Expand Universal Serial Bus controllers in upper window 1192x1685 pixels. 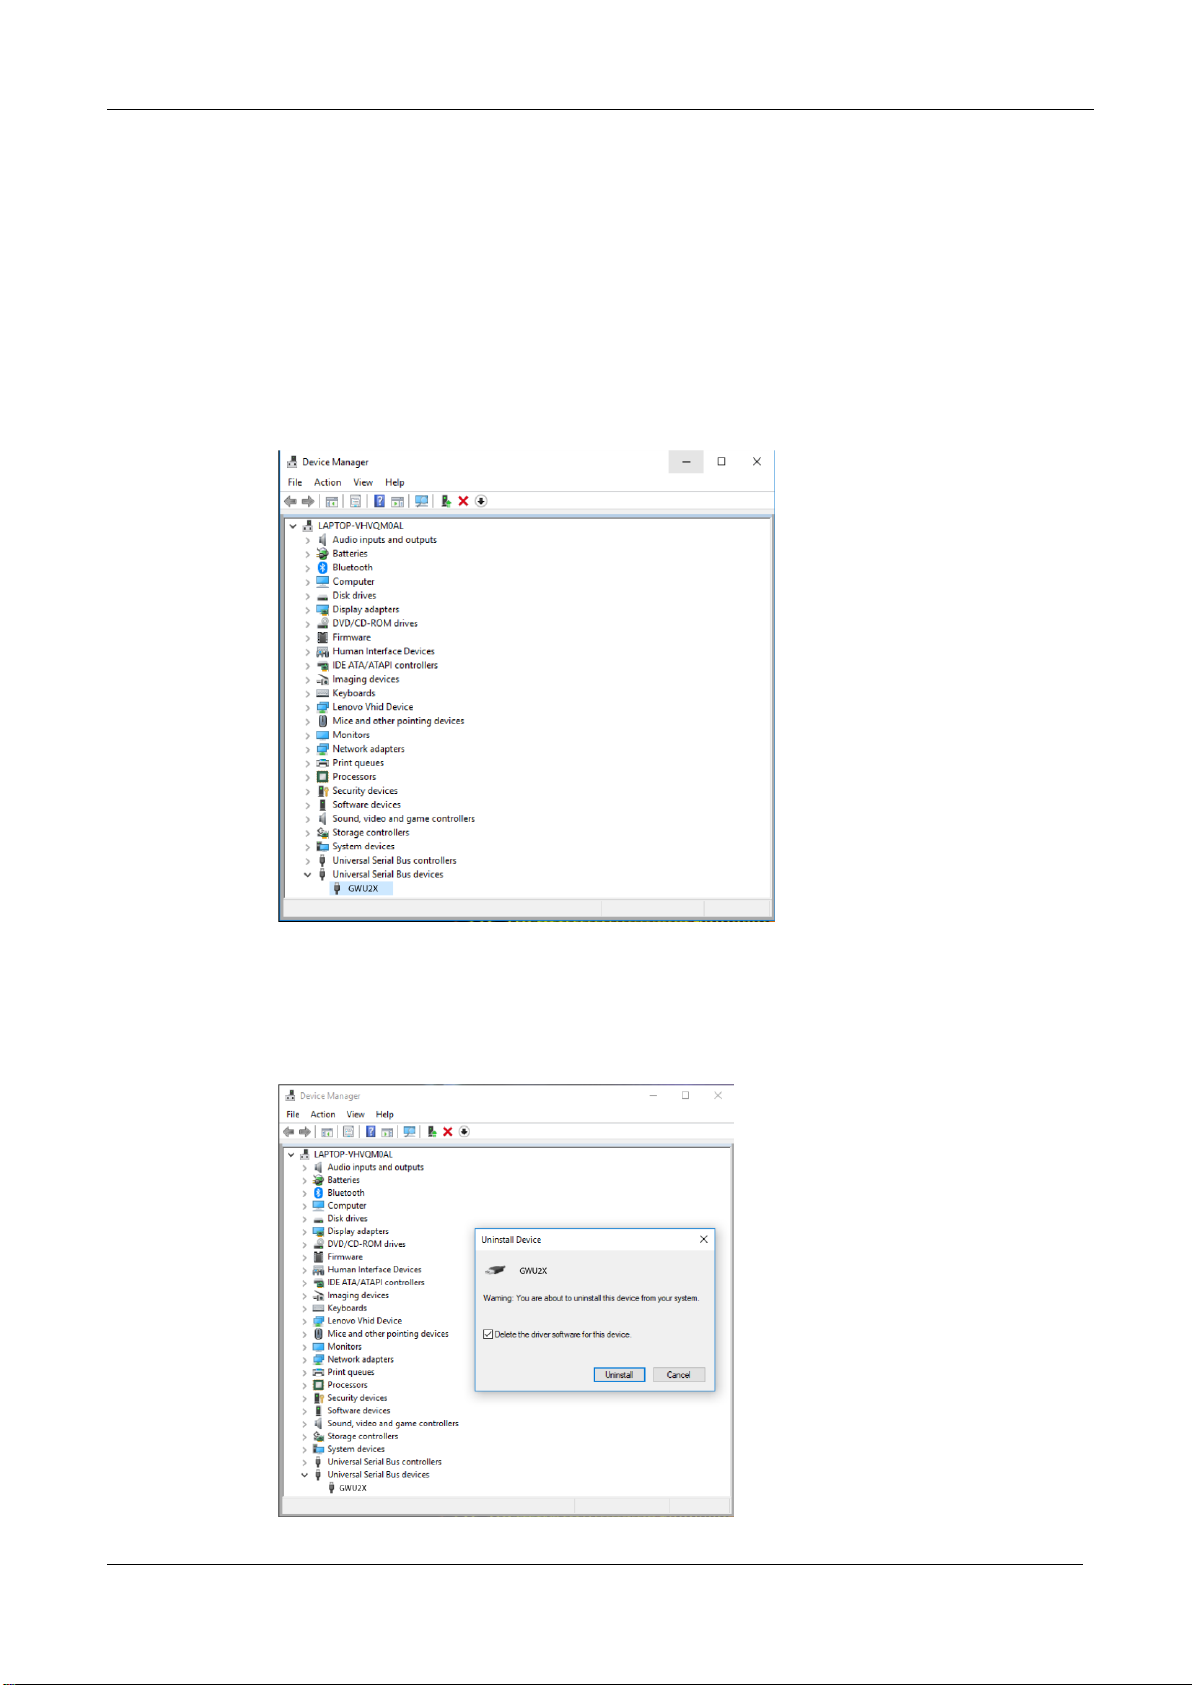pos(308,861)
